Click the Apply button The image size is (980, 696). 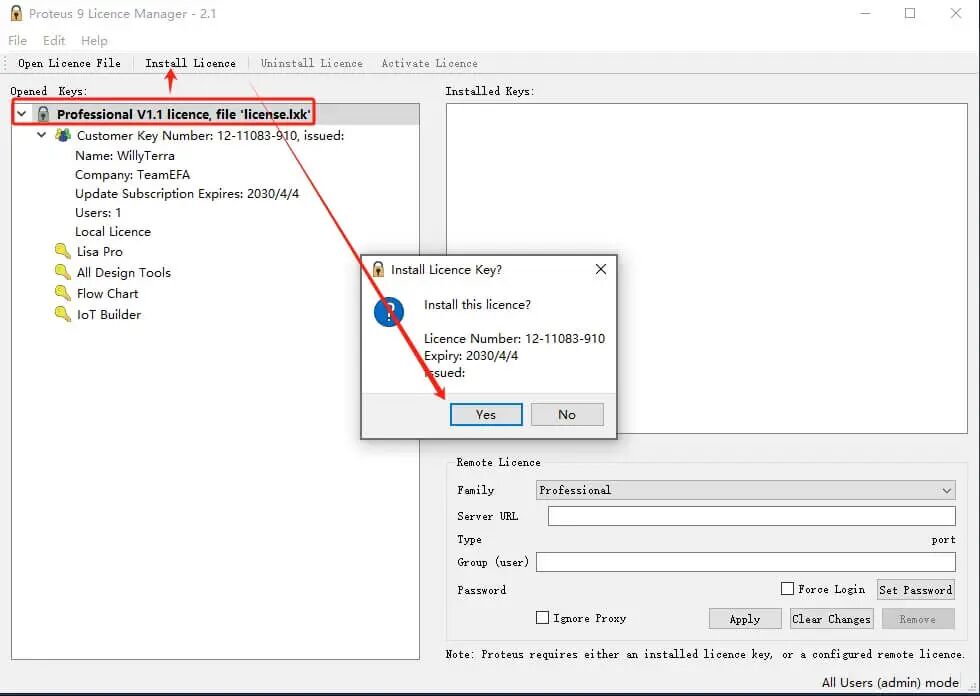coord(745,619)
